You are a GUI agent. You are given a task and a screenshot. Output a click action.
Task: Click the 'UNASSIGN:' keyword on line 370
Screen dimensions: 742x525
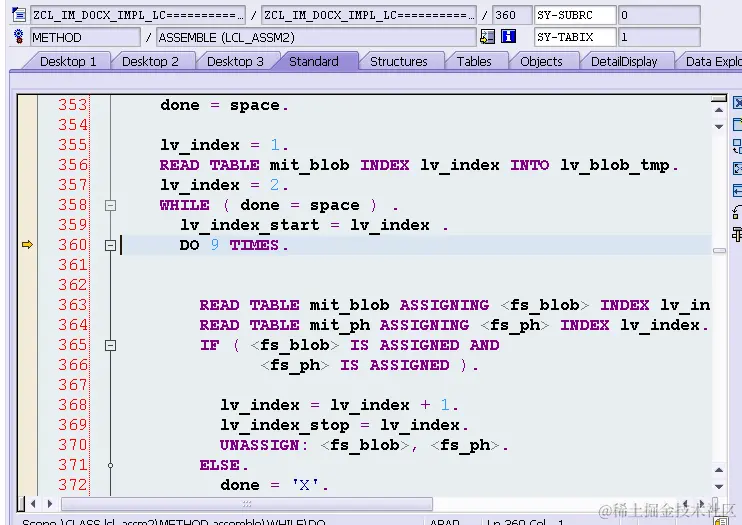pyautogui.click(x=264, y=445)
